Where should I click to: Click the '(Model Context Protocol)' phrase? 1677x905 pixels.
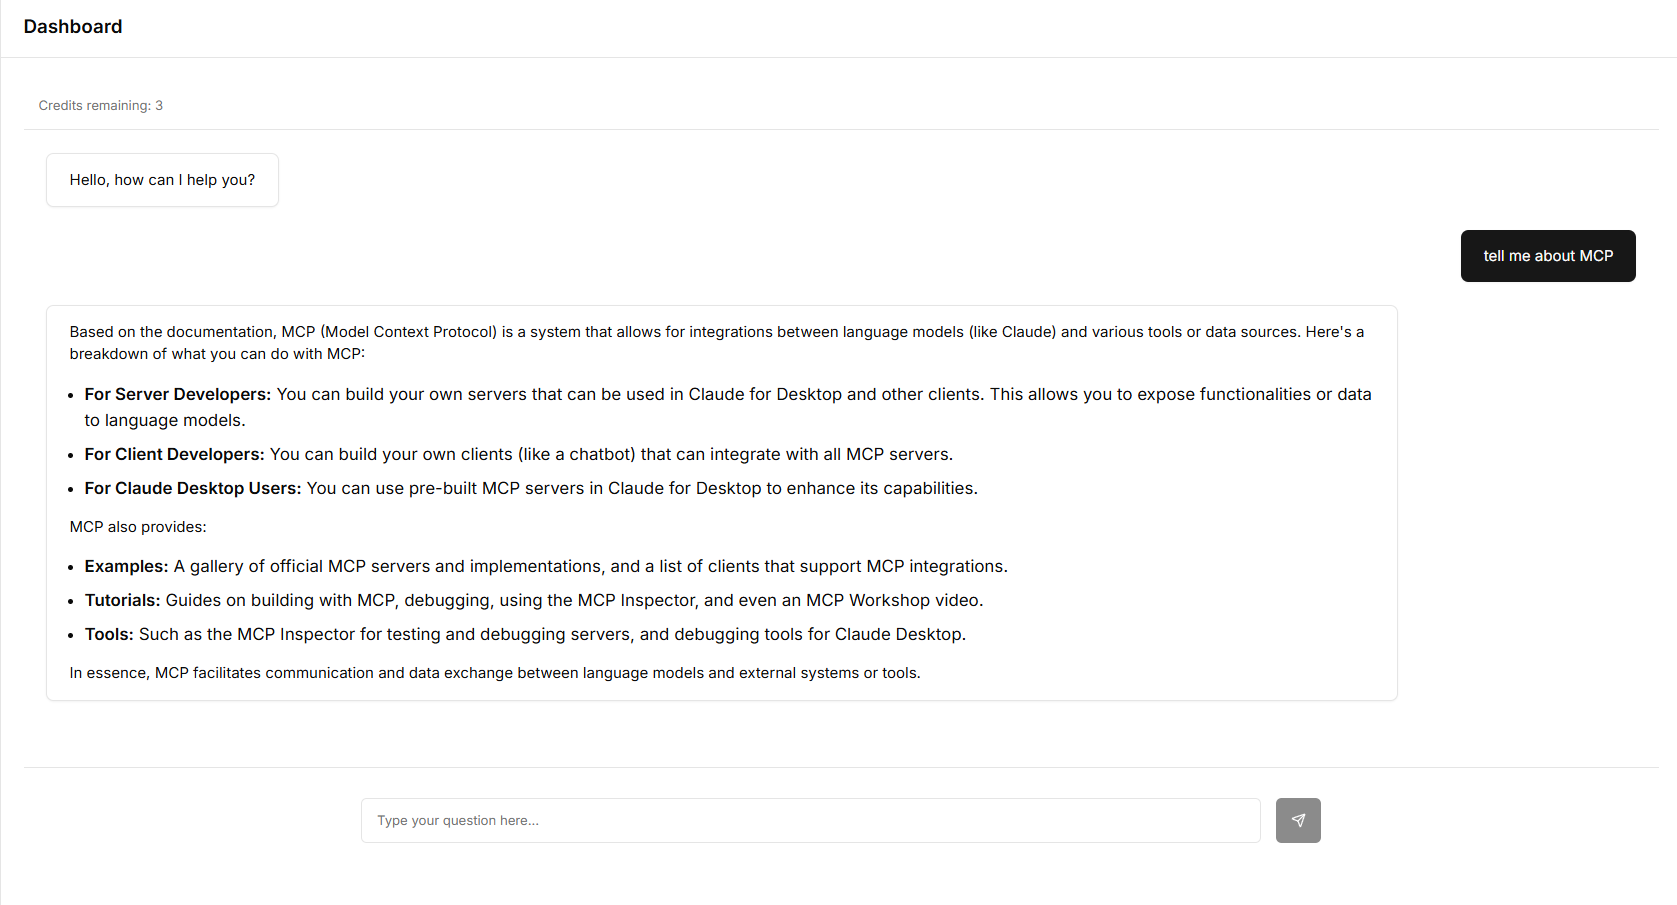tap(409, 332)
